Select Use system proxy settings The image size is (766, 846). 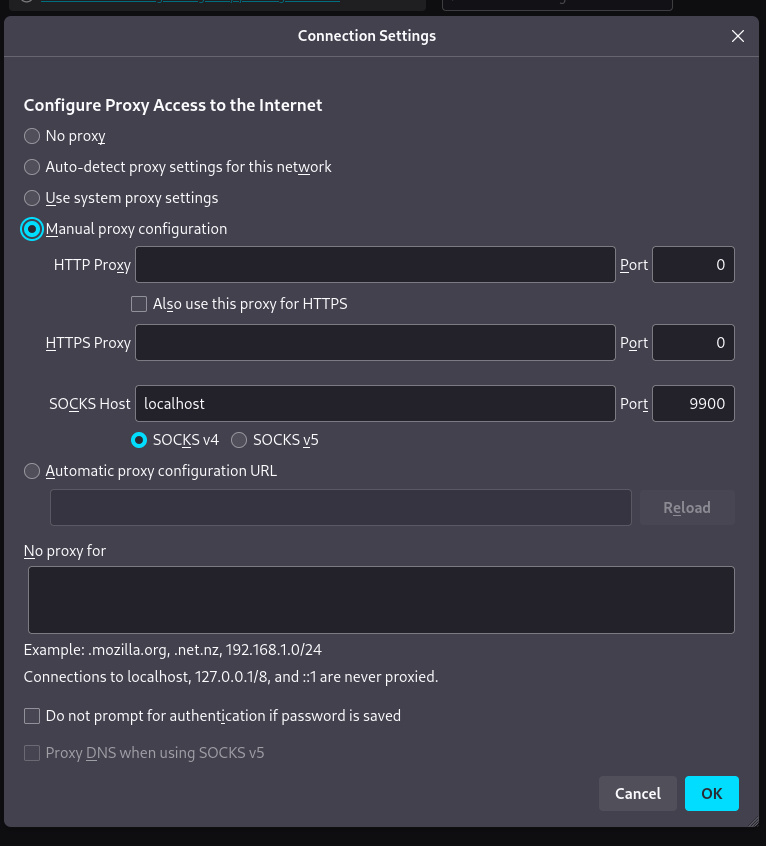coord(32,198)
